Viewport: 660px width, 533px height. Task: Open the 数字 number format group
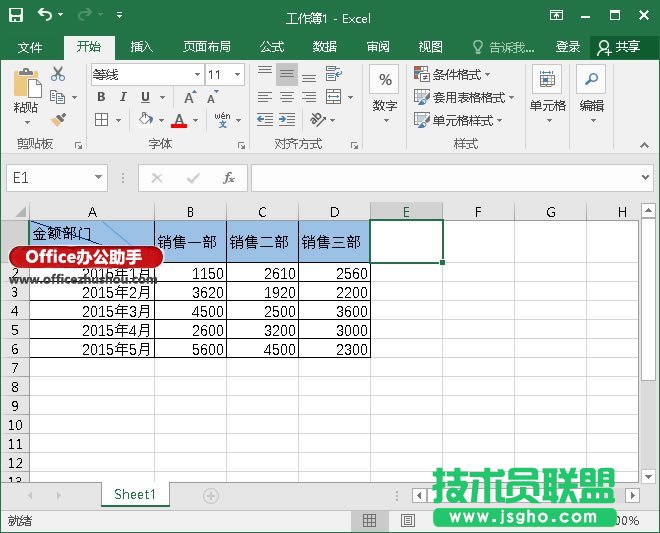point(385,95)
